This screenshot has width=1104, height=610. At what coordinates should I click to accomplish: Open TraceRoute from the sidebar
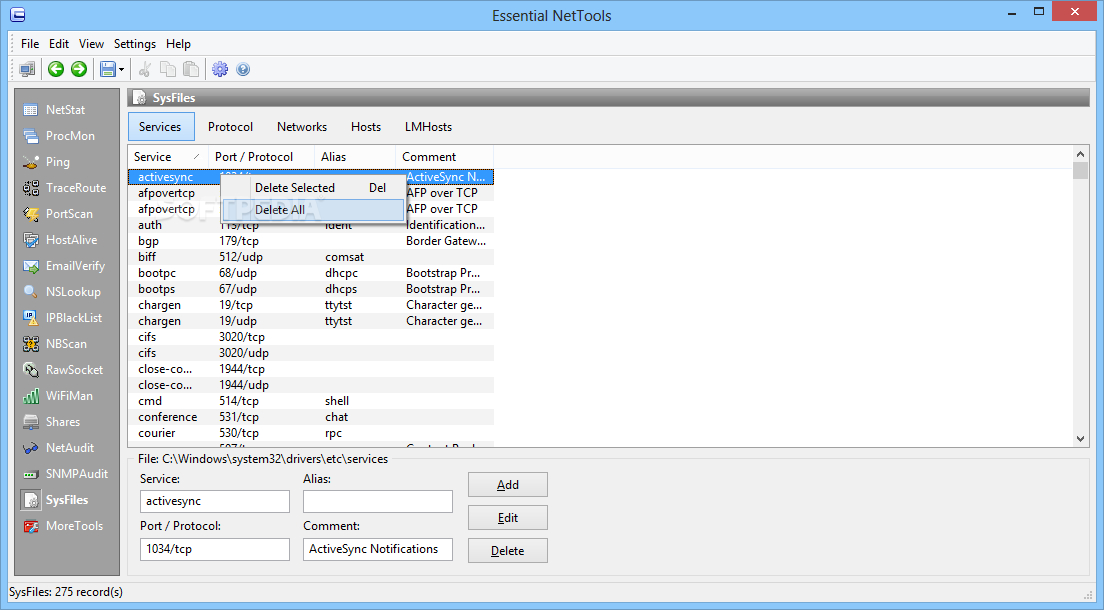tap(65, 188)
